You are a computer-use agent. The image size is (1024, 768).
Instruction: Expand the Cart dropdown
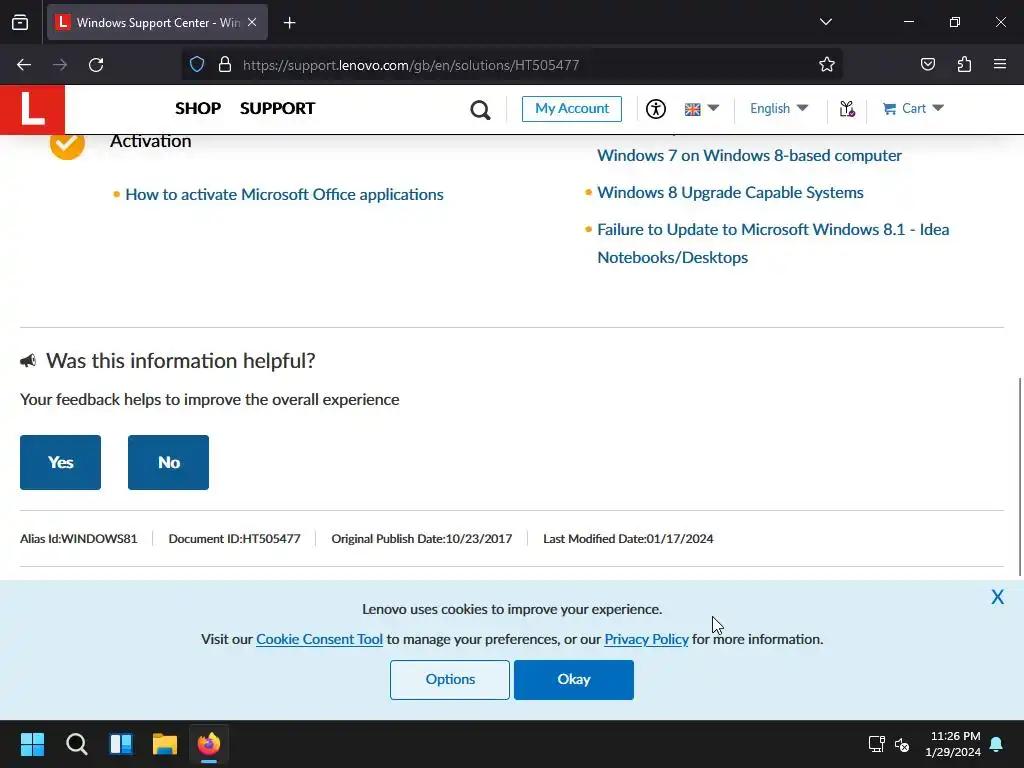pos(913,108)
